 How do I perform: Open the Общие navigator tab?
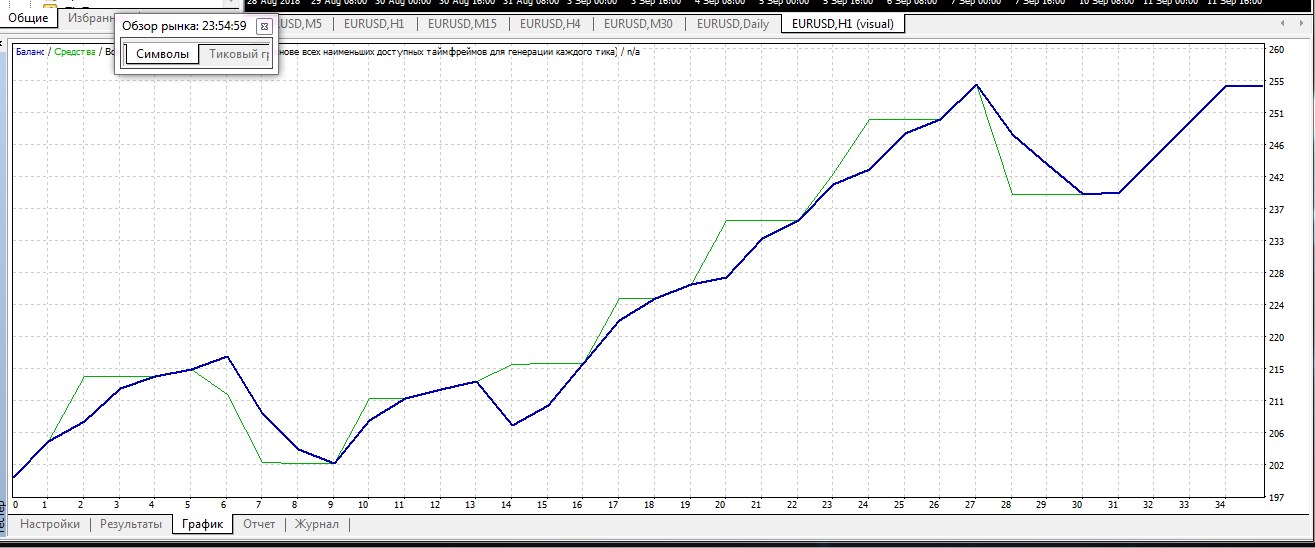point(28,18)
